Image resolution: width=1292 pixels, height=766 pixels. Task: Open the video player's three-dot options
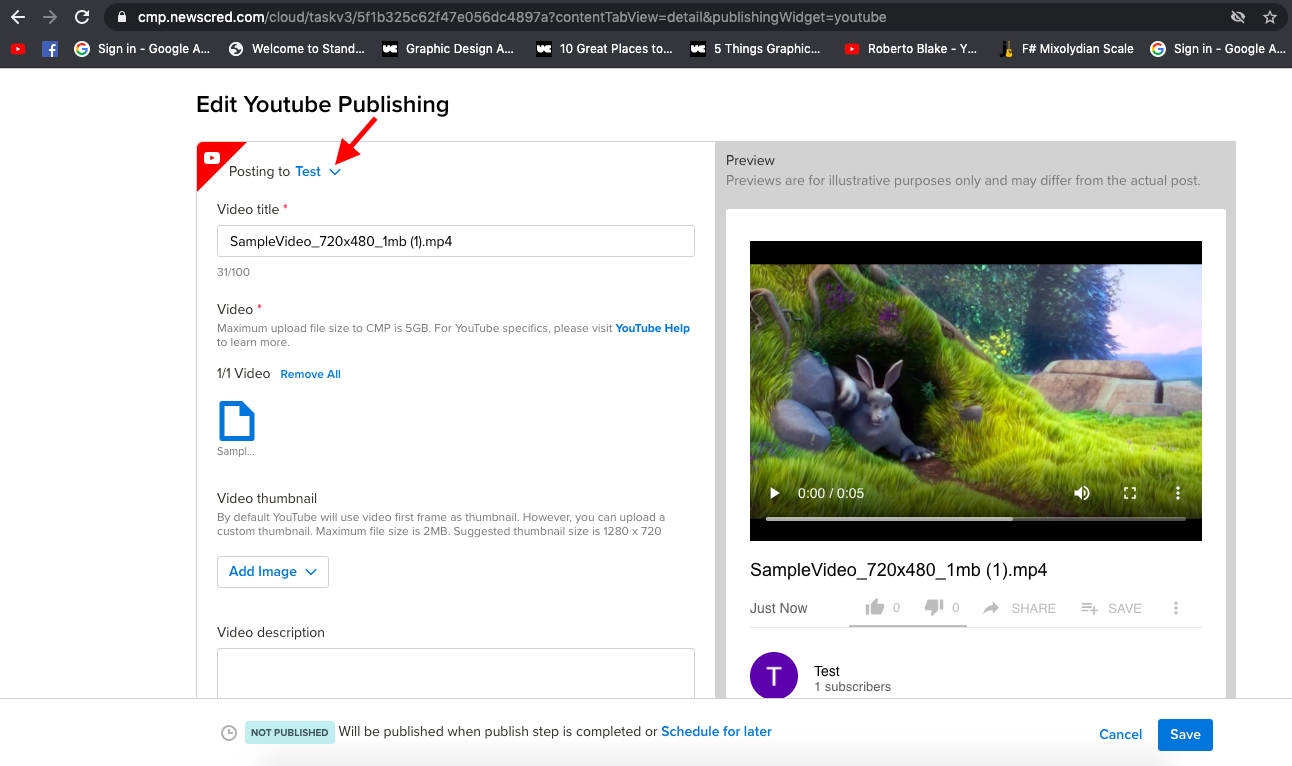[x=1178, y=493]
